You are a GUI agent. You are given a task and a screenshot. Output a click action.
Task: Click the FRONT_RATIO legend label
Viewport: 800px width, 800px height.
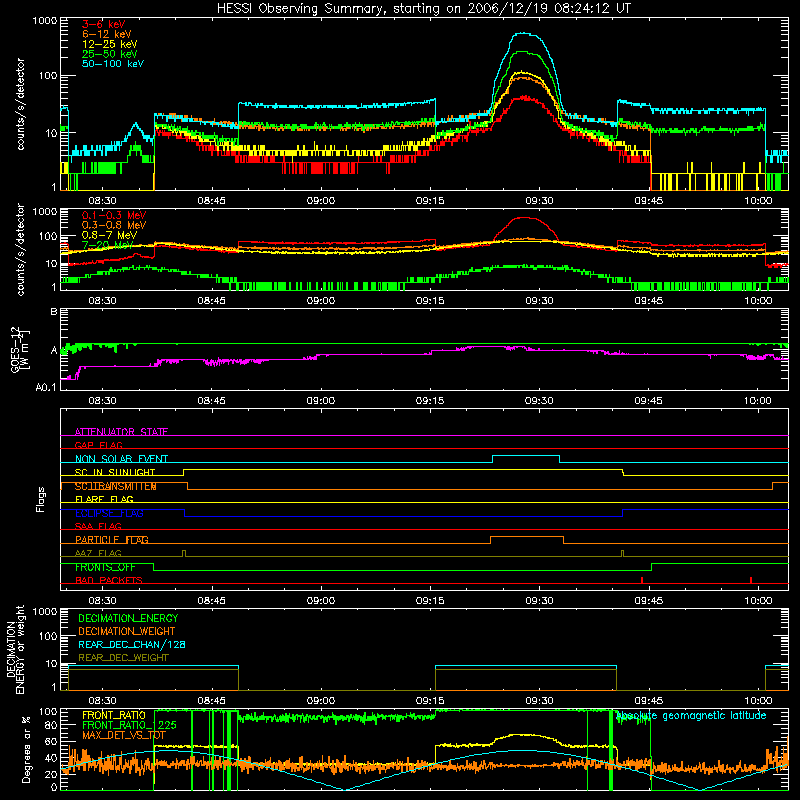tap(114, 715)
